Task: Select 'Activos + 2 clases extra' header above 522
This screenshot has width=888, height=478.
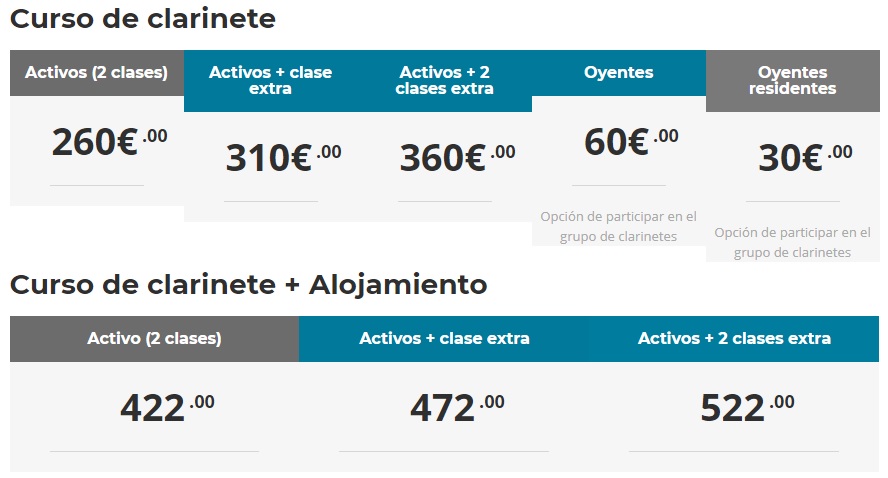Action: coord(734,339)
